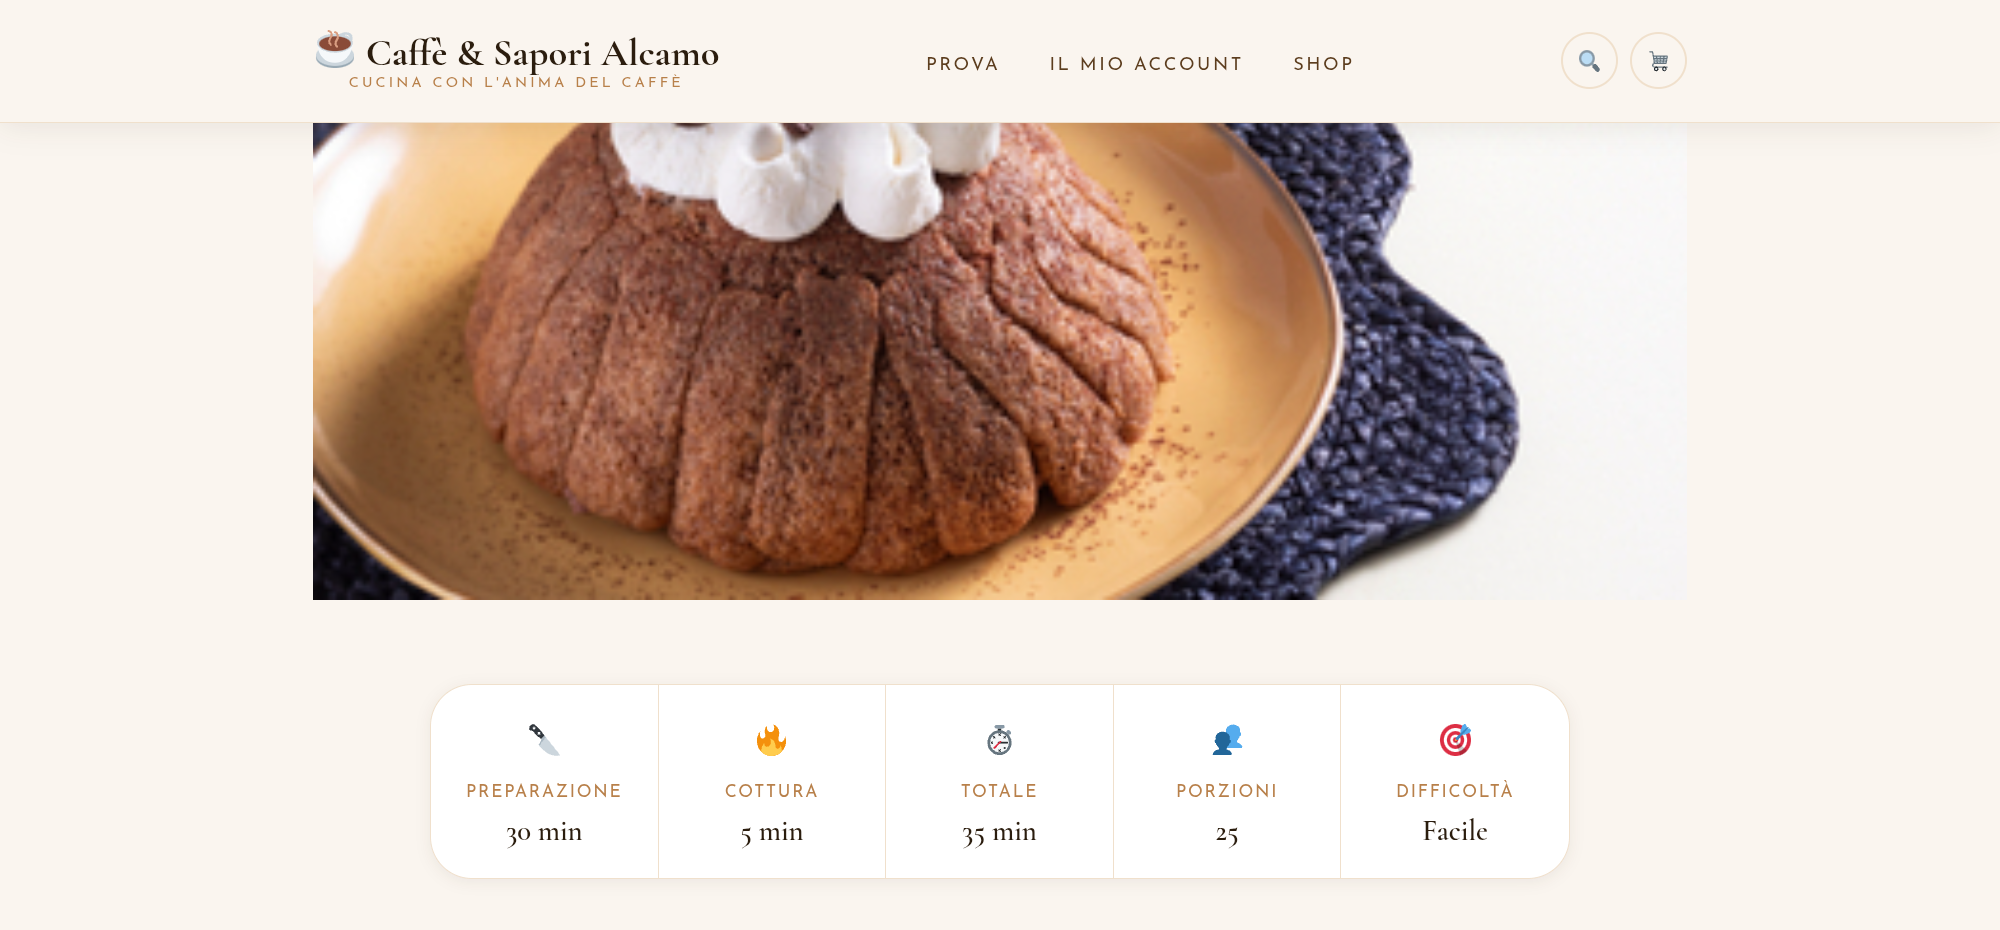The image size is (2000, 930).
Task: Select the Preparazione 30 min cell
Action: [x=544, y=781]
